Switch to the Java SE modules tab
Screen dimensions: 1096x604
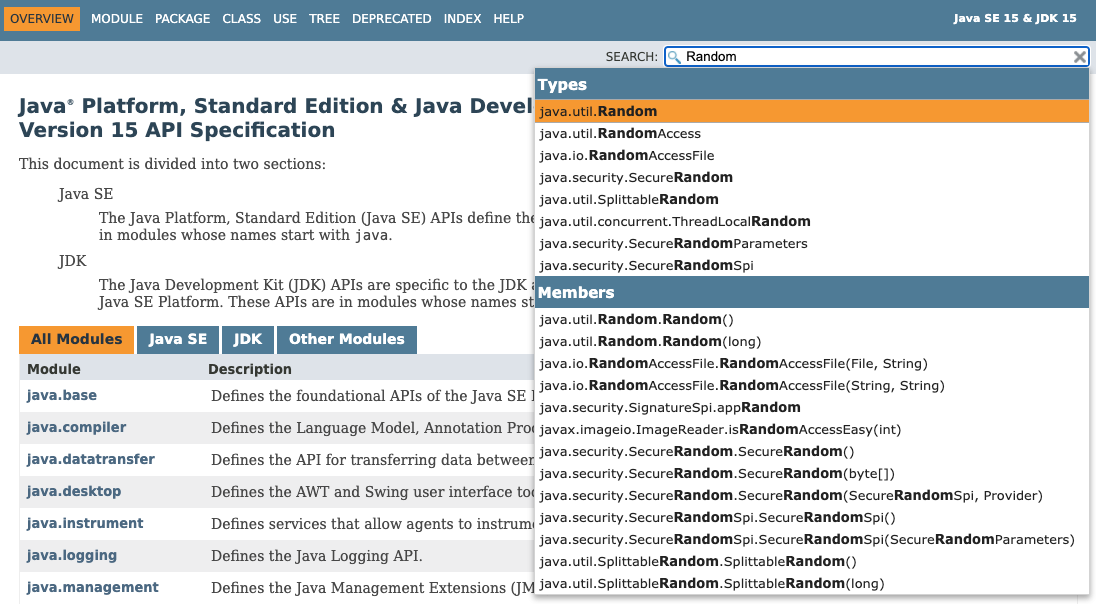[x=178, y=339]
